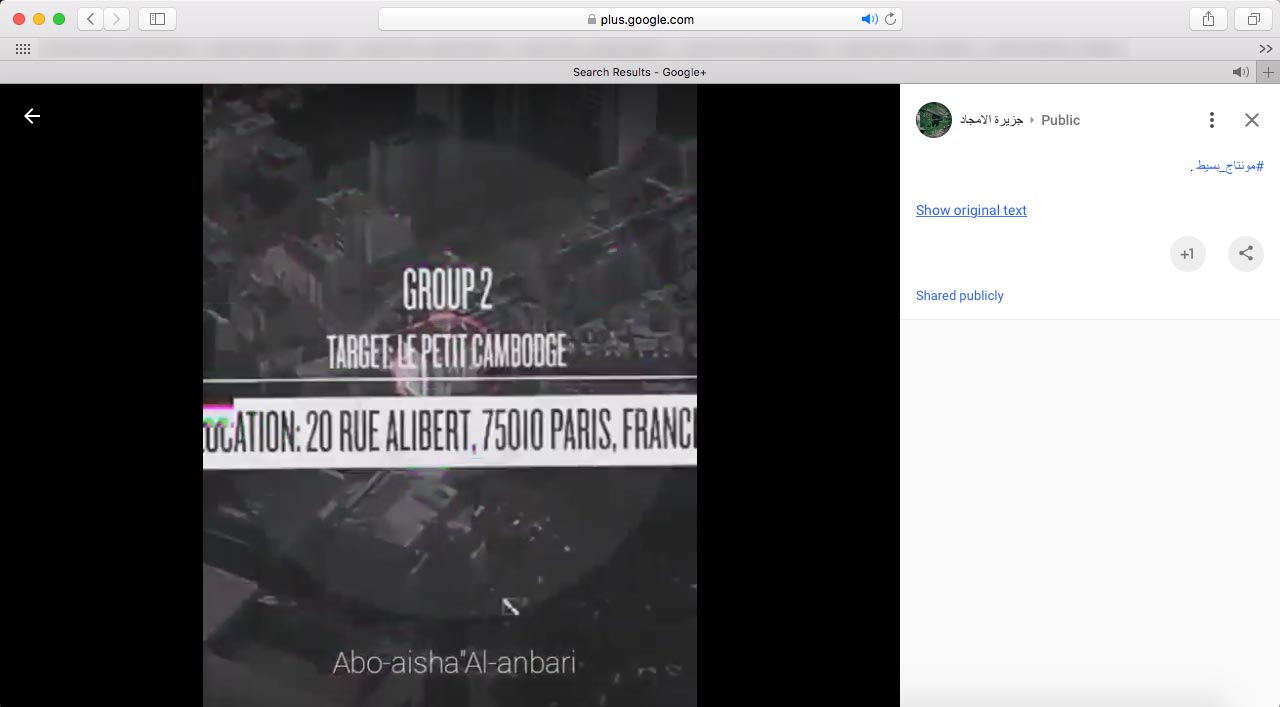This screenshot has height=707, width=1280.
Task: Click Safari's forward navigation button
Action: tap(117, 19)
